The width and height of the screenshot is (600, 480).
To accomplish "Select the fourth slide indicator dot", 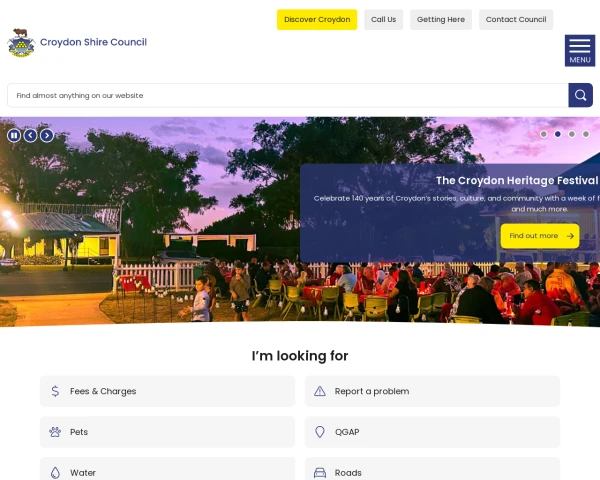I will pos(586,134).
